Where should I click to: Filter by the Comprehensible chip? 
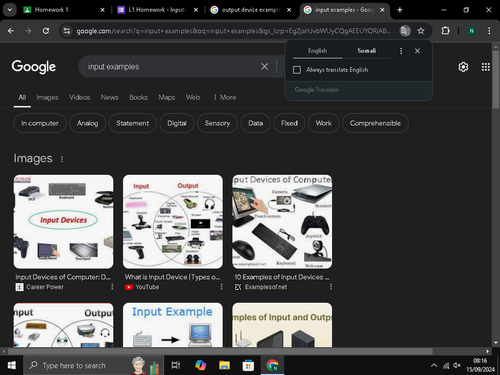tap(375, 123)
